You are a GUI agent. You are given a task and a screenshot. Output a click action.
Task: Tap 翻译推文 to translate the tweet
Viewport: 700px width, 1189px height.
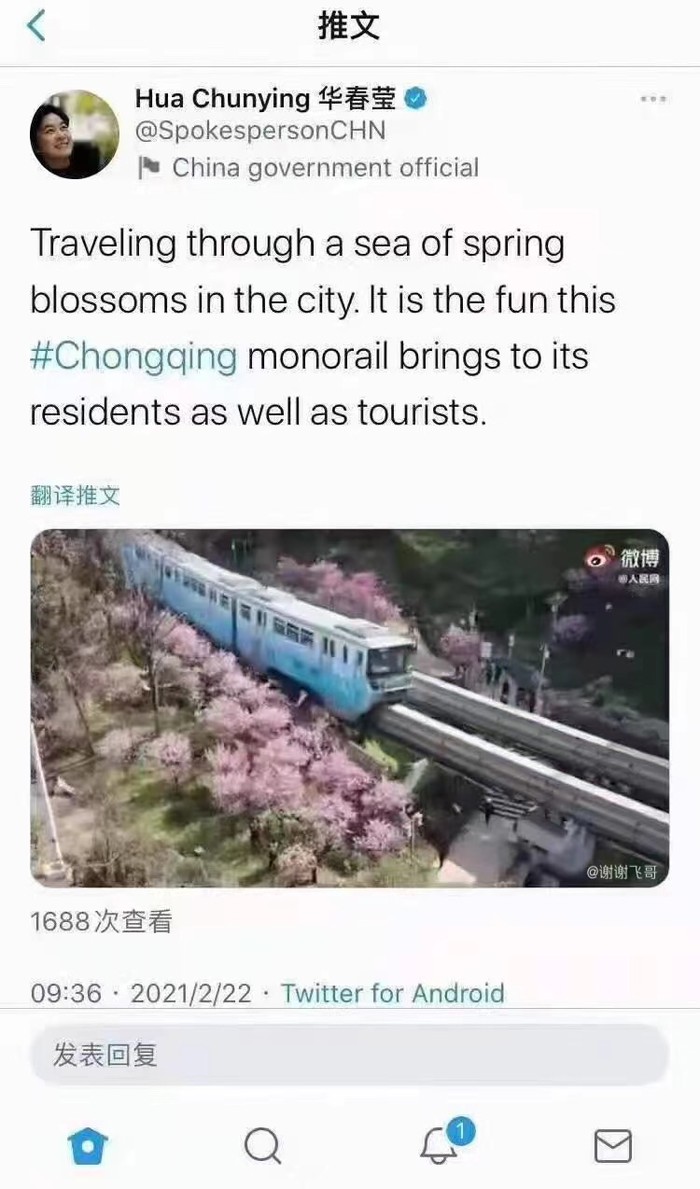(x=75, y=496)
